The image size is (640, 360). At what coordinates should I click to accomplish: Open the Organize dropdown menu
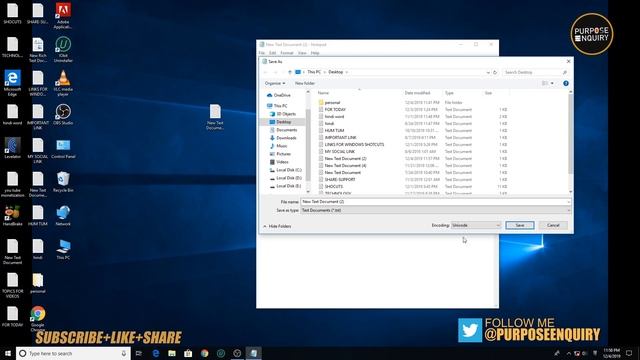[x=275, y=83]
